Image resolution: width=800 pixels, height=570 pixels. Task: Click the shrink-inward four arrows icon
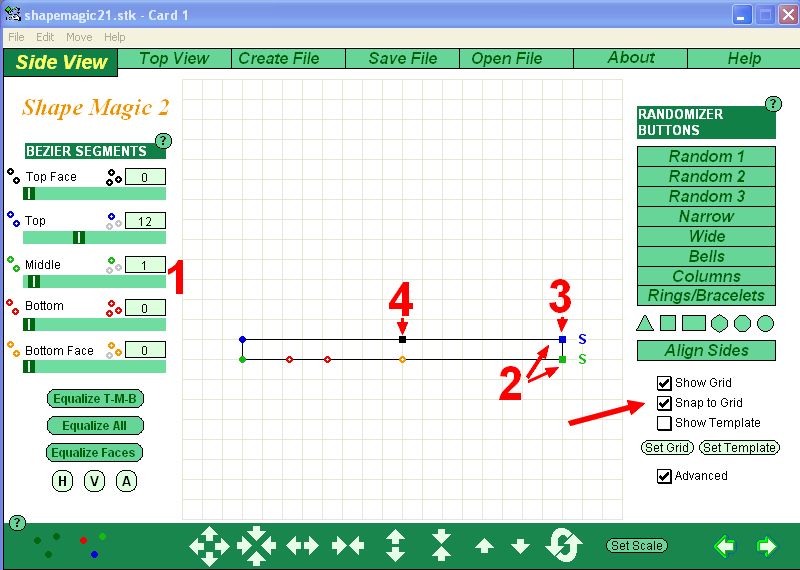256,546
